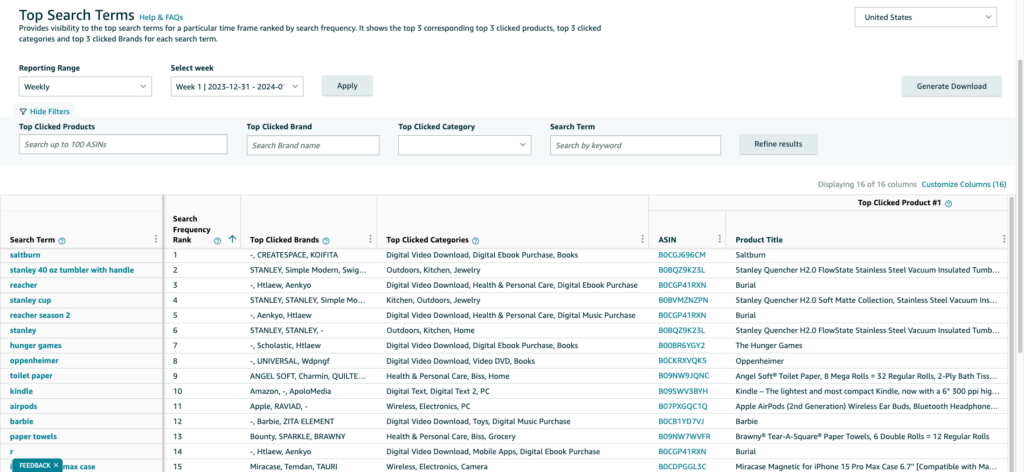The height and width of the screenshot is (472, 1024).
Task: Open the airpods search term
Action: [x=24, y=406]
